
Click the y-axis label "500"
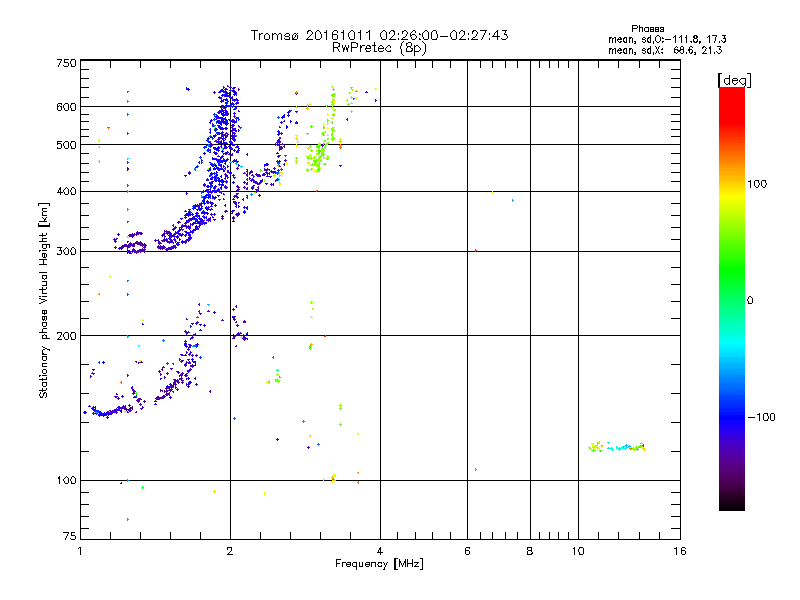point(67,145)
